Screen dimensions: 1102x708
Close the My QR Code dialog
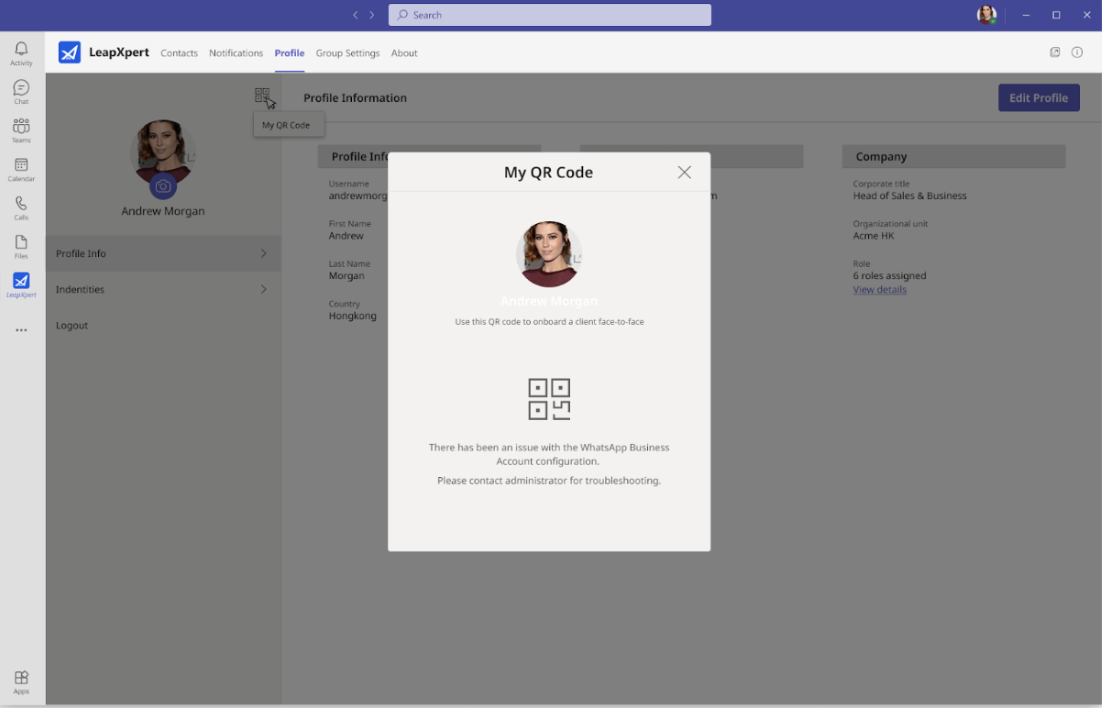click(x=684, y=172)
